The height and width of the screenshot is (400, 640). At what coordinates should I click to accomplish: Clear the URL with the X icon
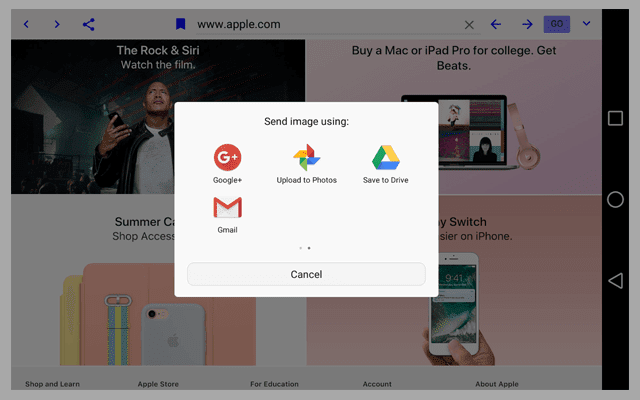pyautogui.click(x=470, y=24)
